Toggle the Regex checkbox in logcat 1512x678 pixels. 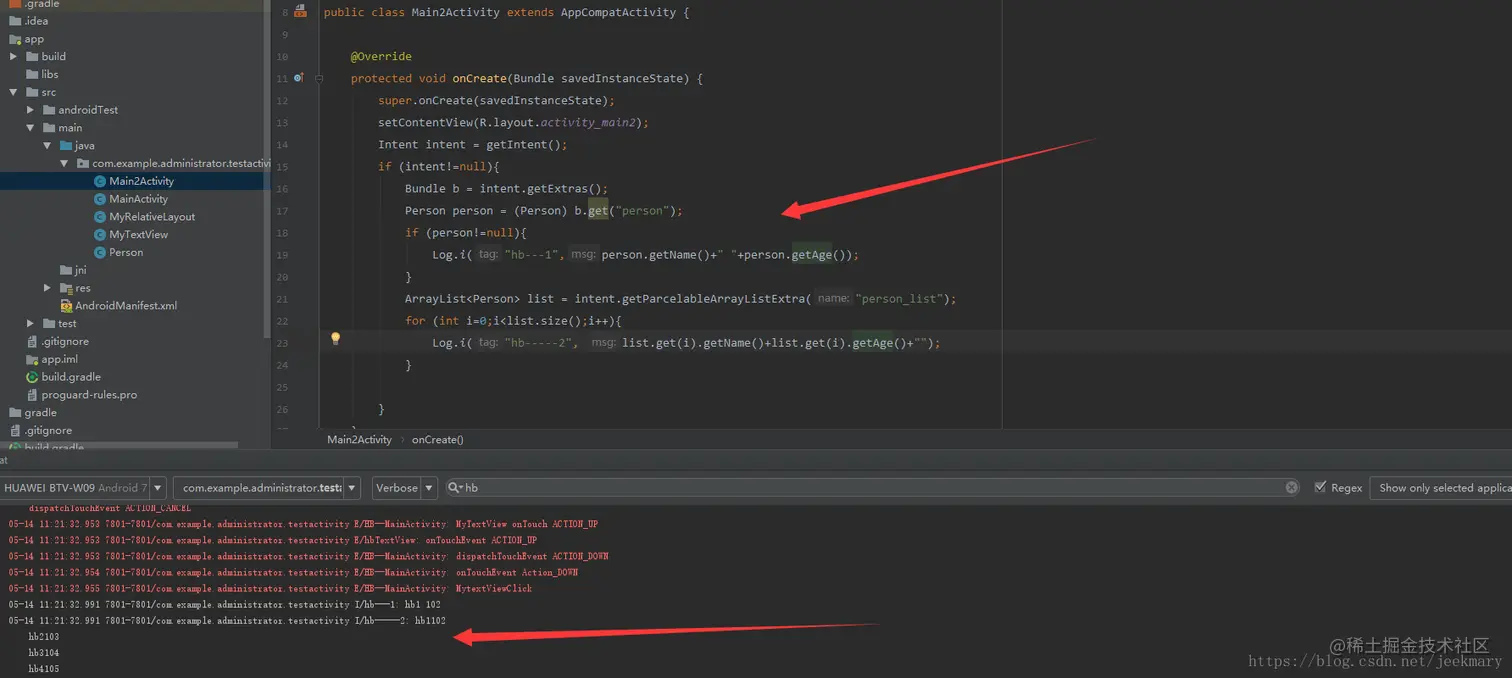(1320, 487)
